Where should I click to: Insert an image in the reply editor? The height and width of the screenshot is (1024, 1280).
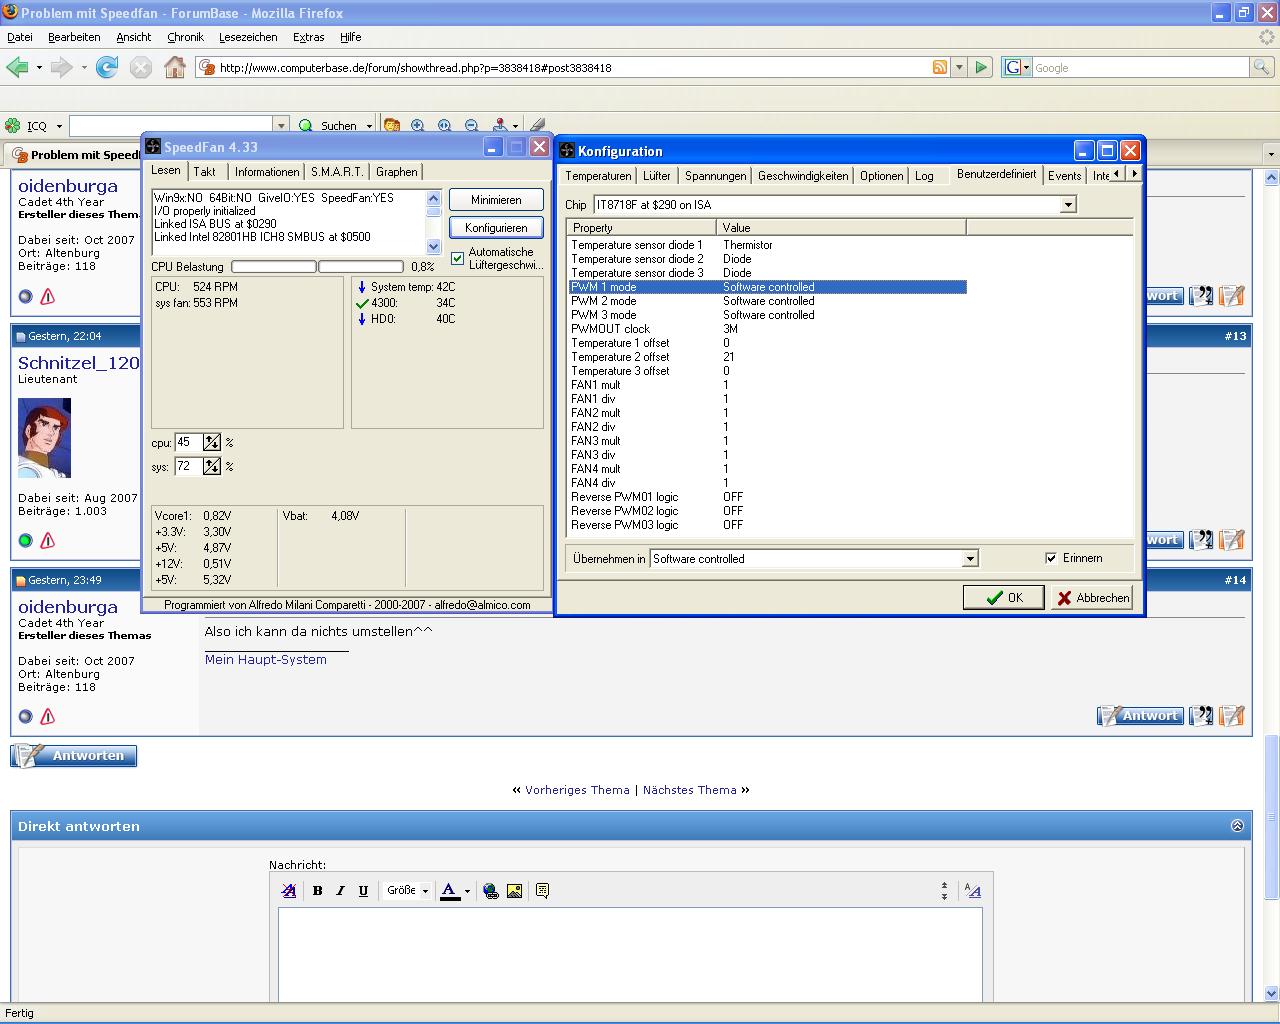[514, 891]
